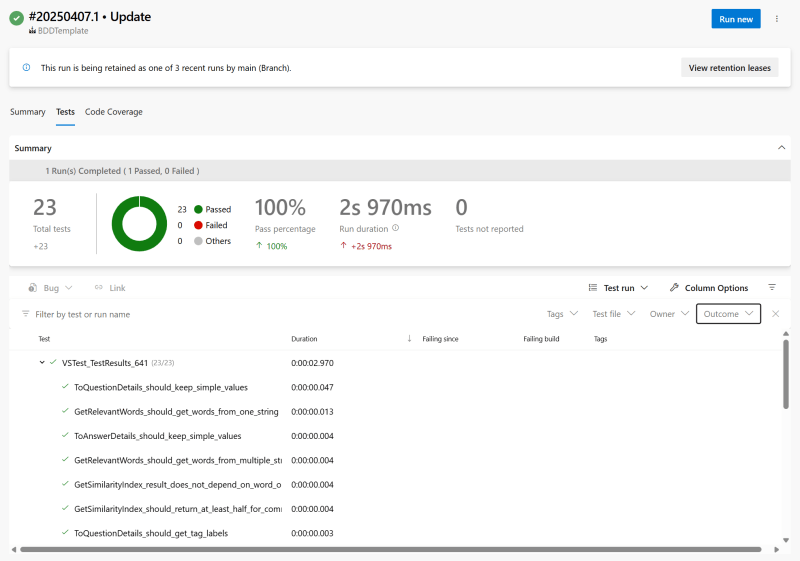Select test GetSimilarityIndex_should_return_at_least_half
This screenshot has height=561, width=800.
point(178,509)
